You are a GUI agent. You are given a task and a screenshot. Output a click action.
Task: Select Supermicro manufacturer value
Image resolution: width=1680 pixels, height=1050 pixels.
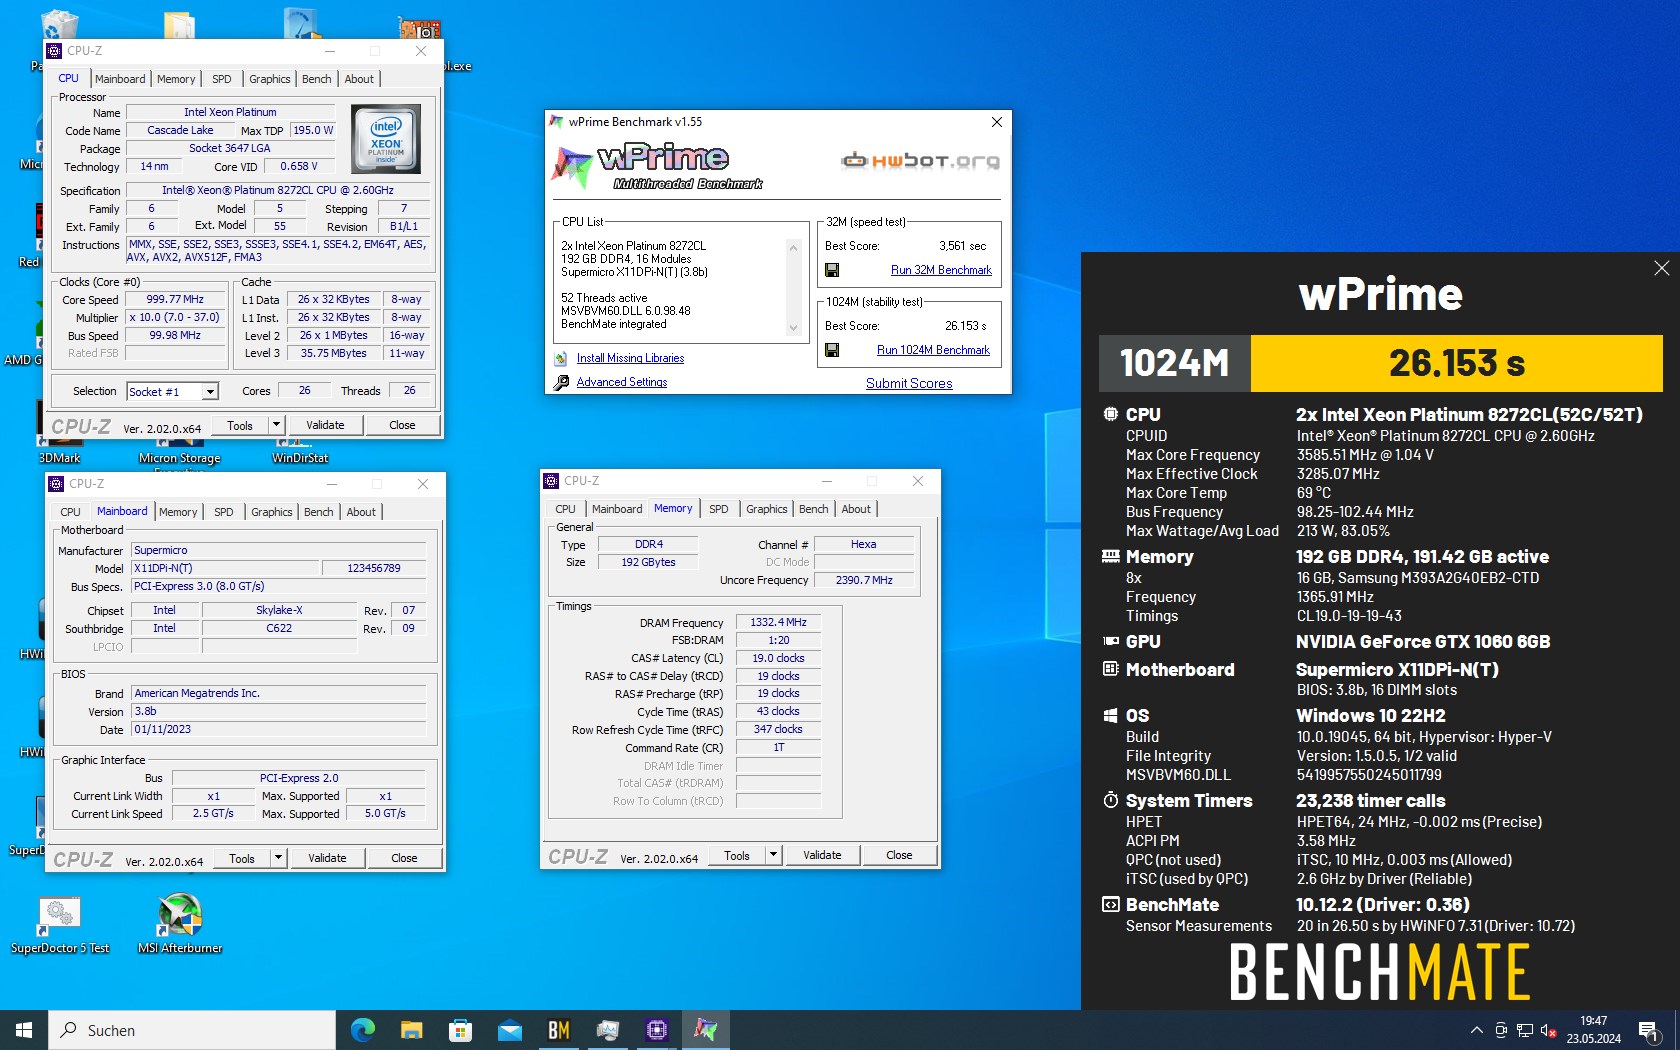tap(279, 550)
